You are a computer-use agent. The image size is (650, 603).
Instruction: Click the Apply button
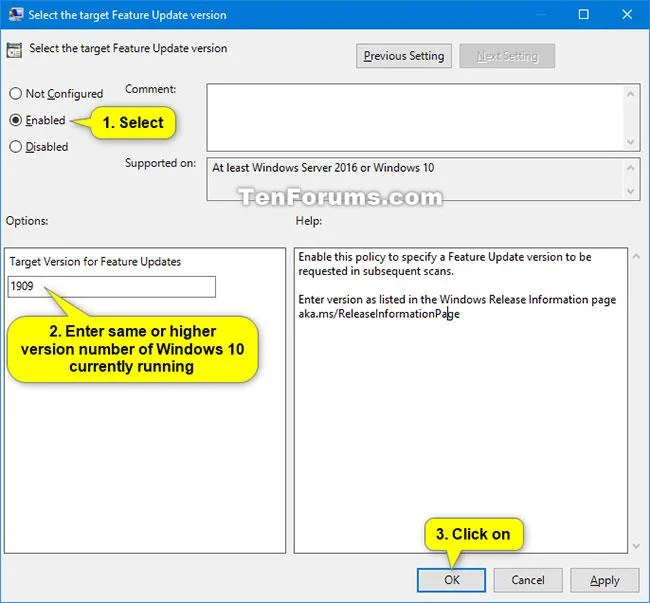click(x=604, y=580)
